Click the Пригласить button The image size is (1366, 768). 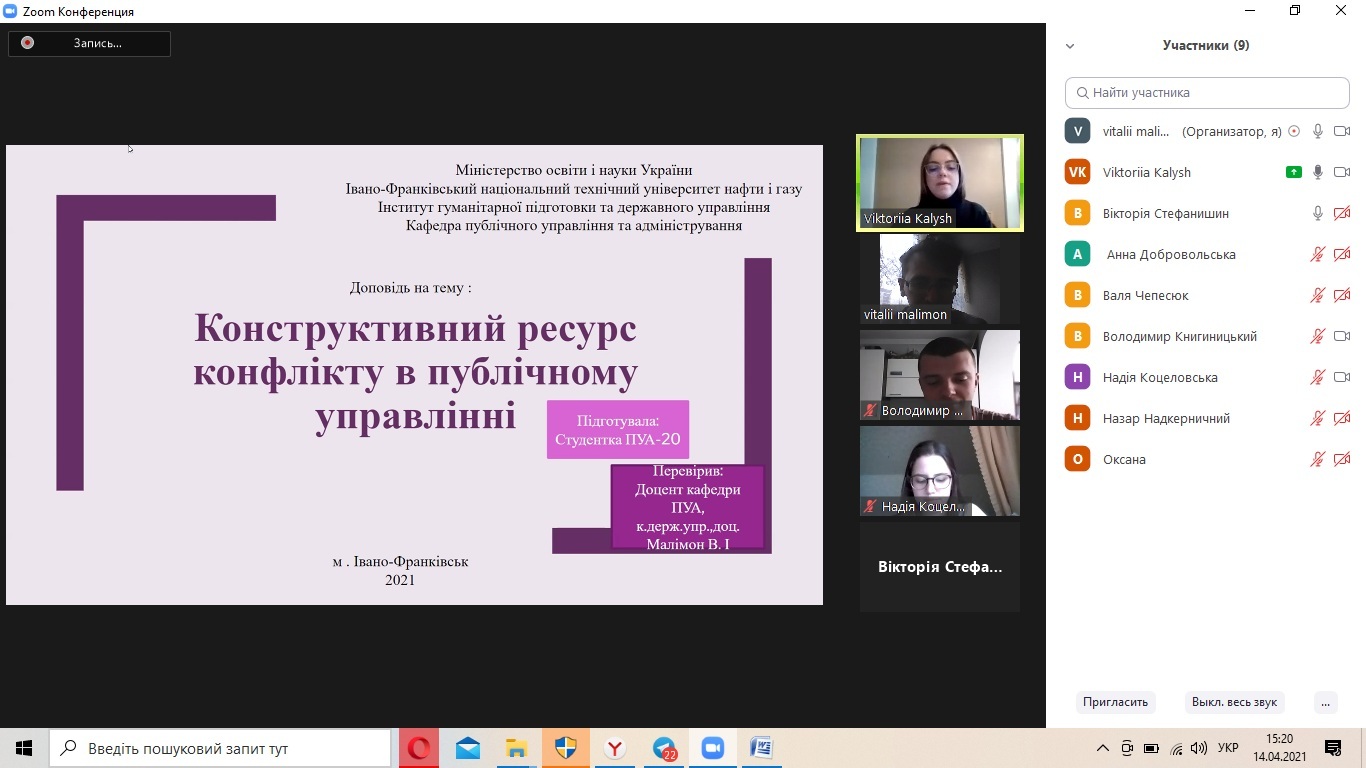tap(1115, 702)
